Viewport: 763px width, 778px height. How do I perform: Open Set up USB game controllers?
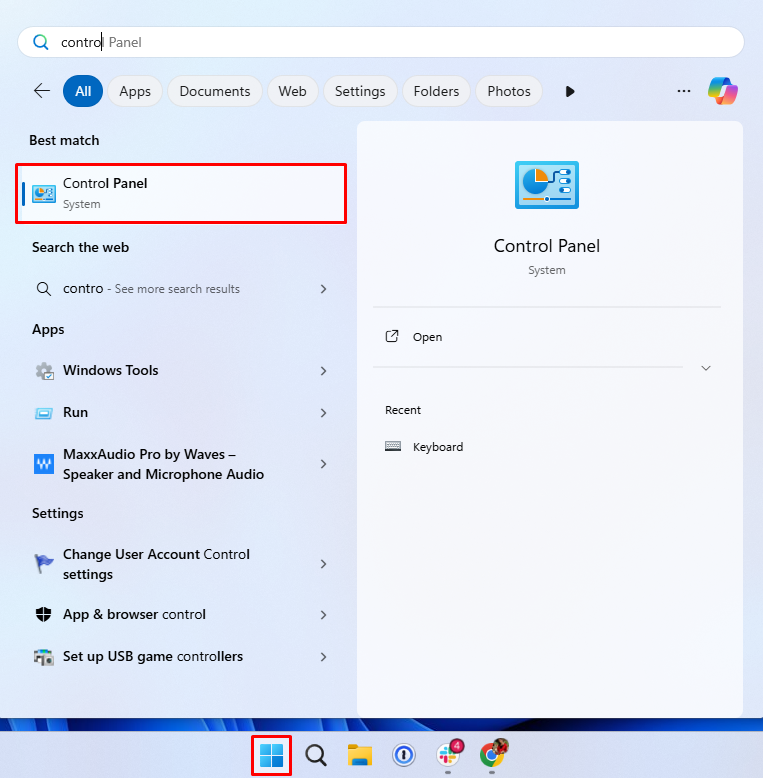click(x=181, y=657)
